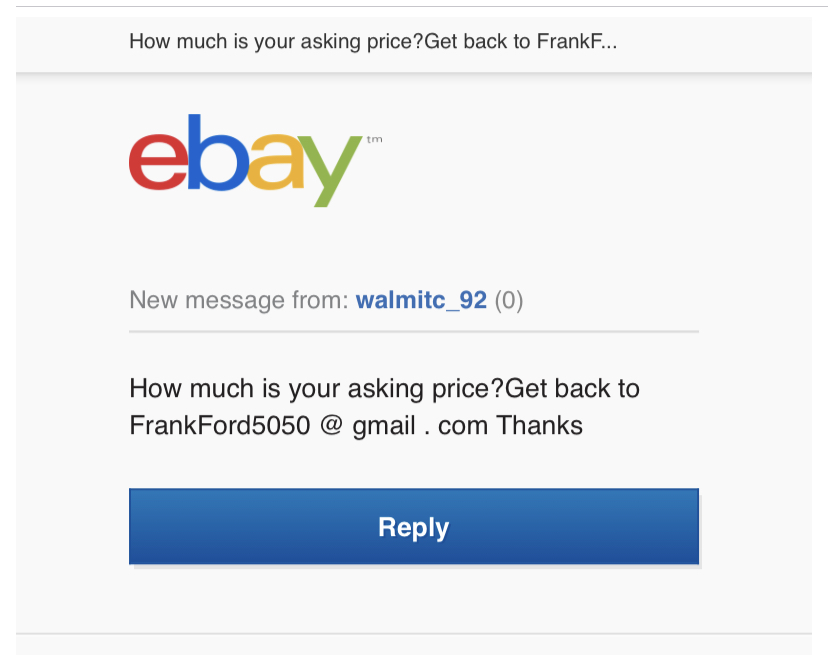Image resolution: width=828 pixels, height=655 pixels.
Task: Click the 'New message from:' label
Action: coord(241,300)
